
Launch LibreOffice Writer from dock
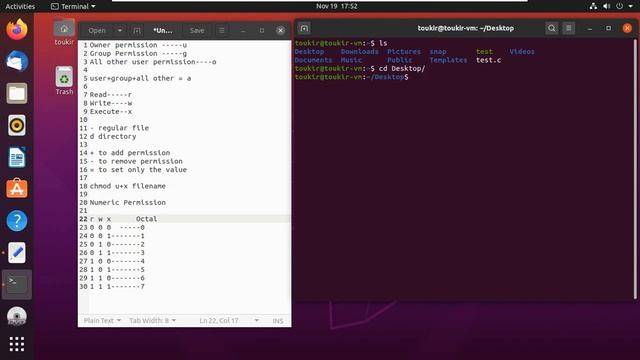[17, 157]
